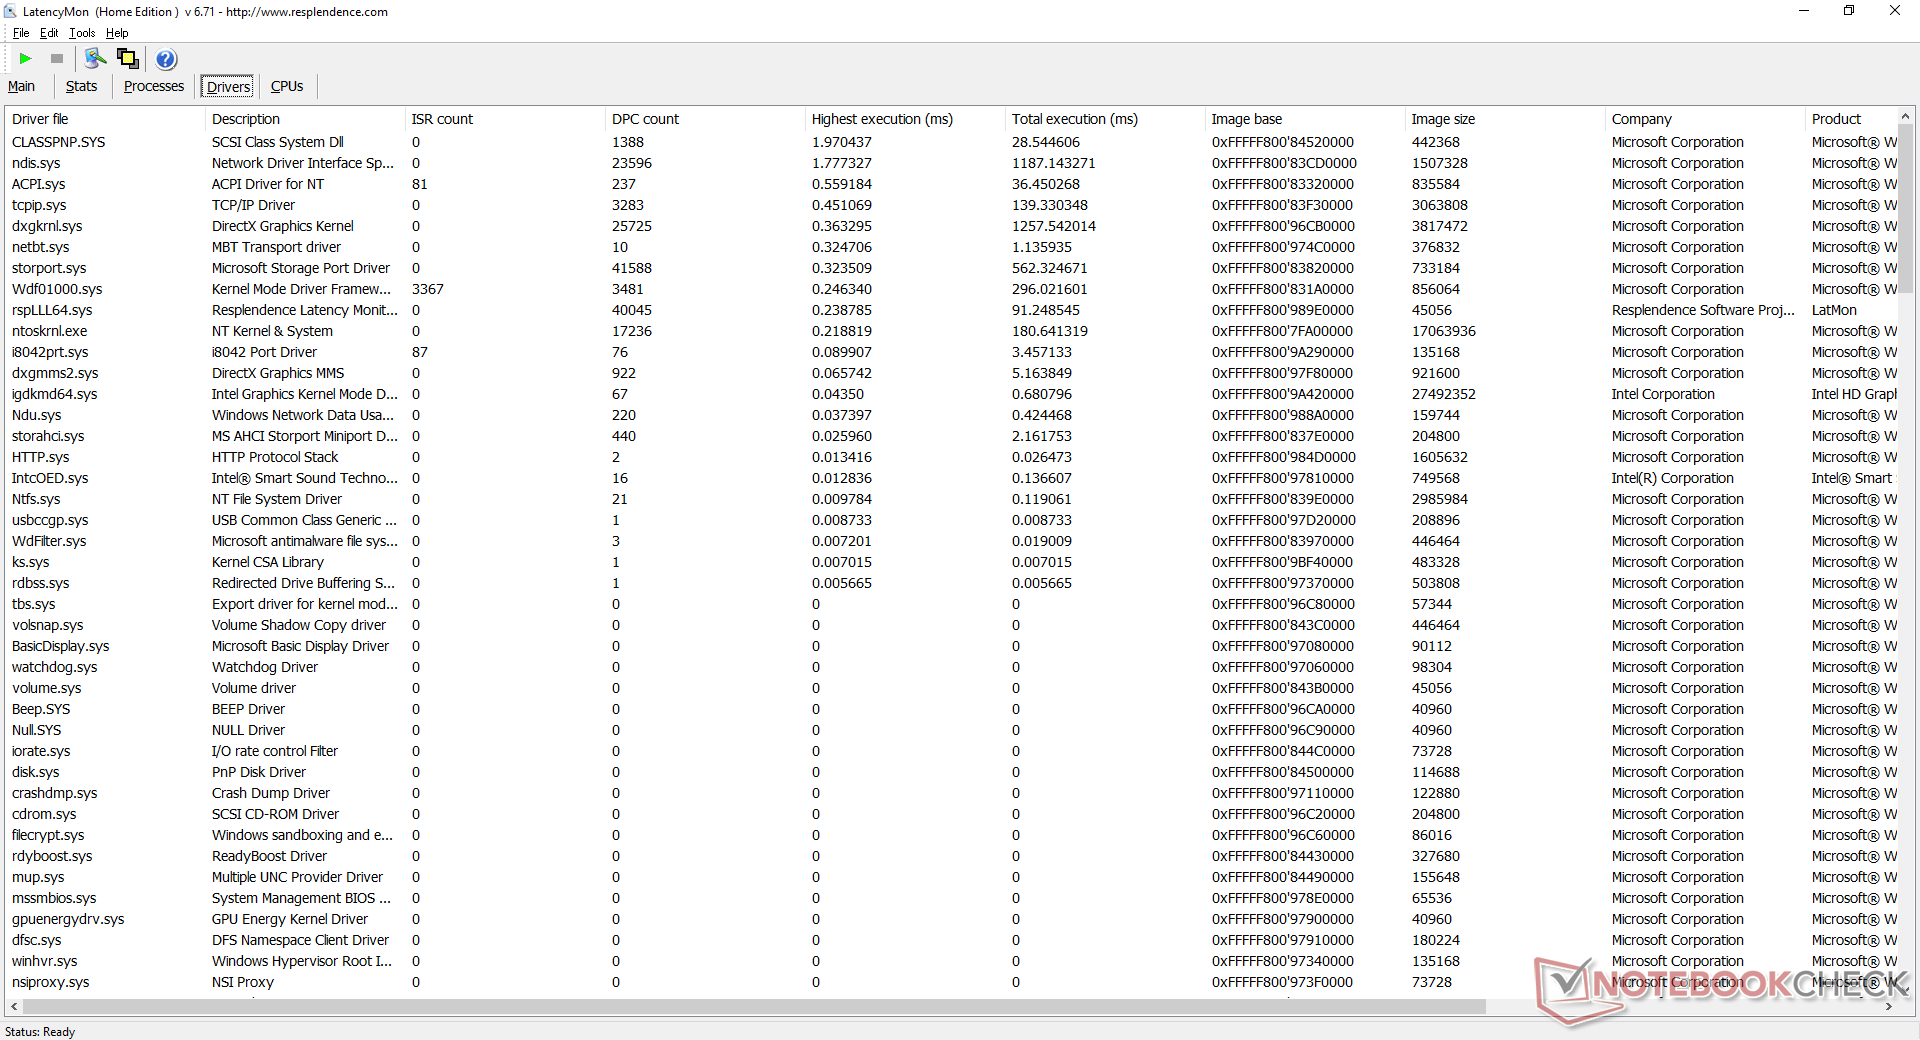Select the dxgkrnl.sys driver row

pyautogui.click(x=951, y=226)
